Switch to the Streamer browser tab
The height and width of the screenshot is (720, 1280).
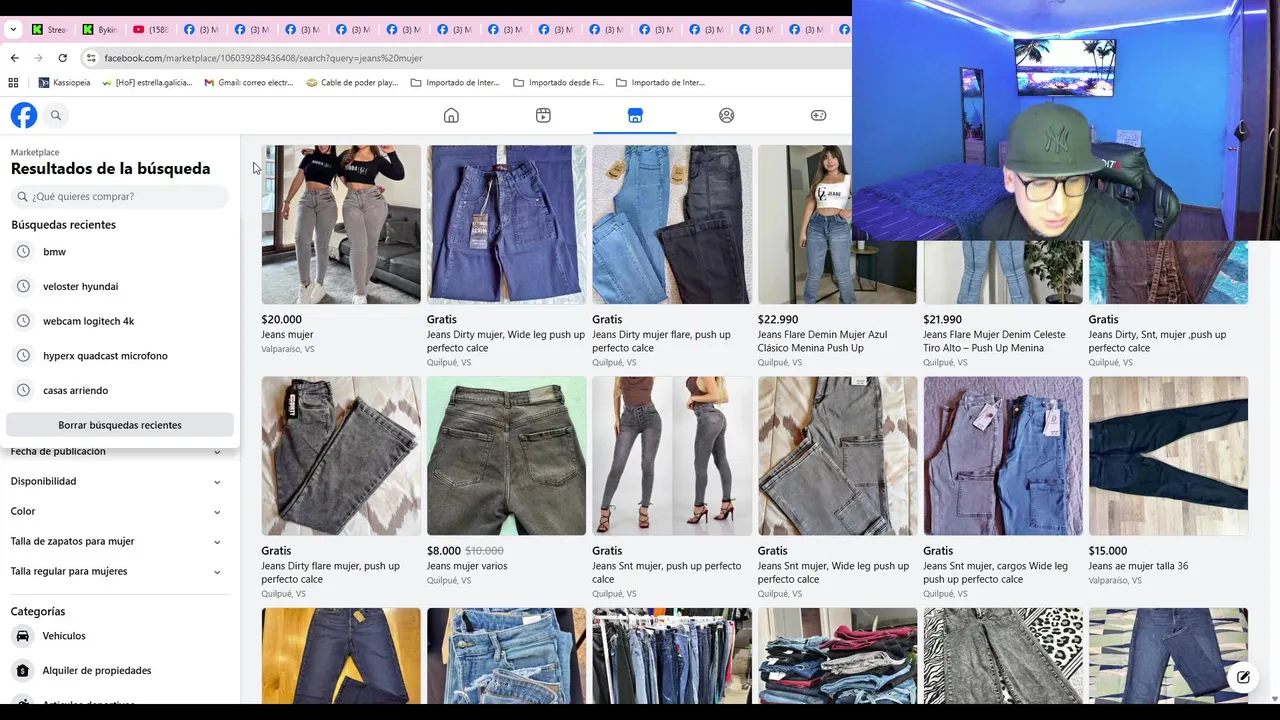[50, 30]
